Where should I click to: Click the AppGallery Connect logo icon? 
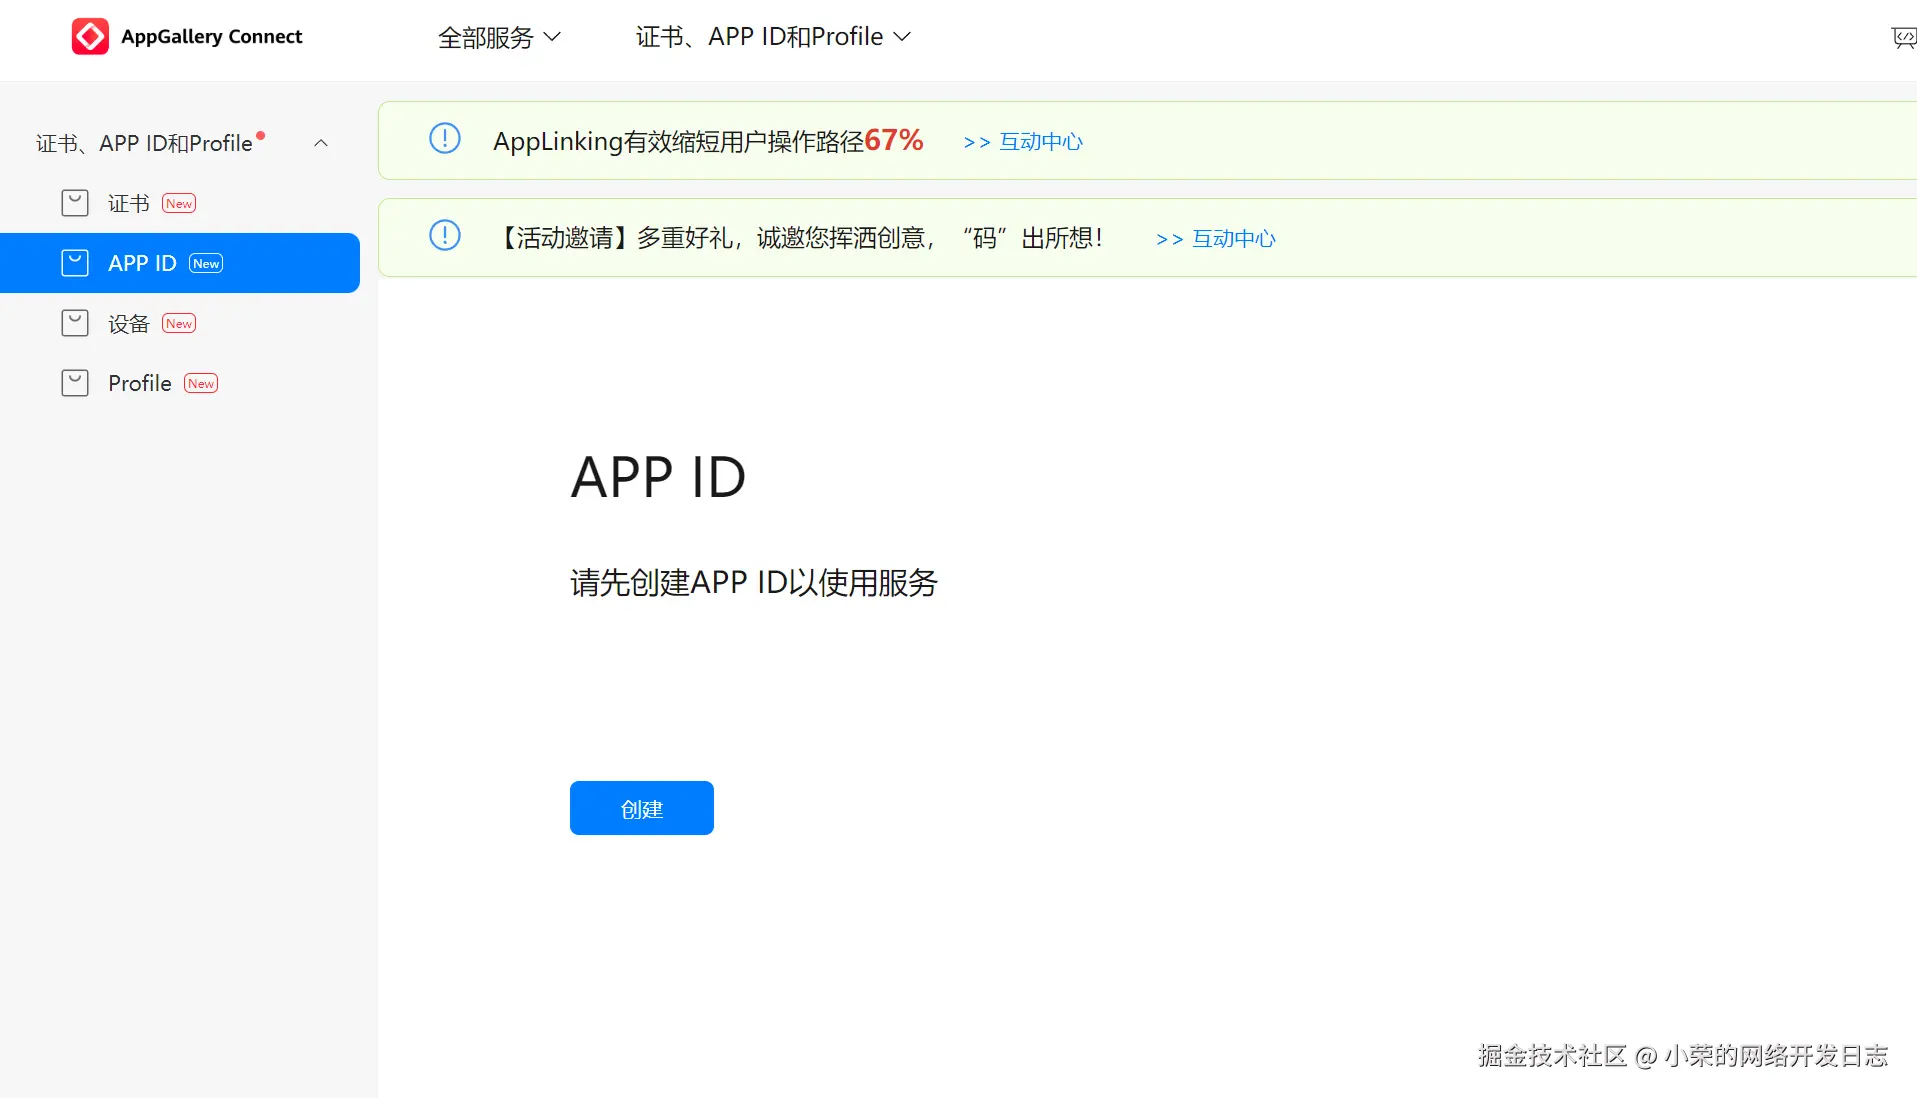coord(90,37)
